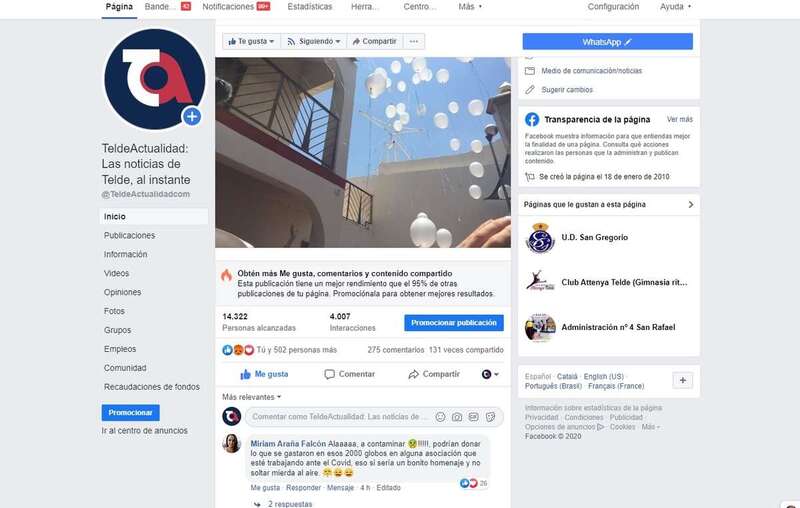Add language with the plus button

(x=683, y=380)
